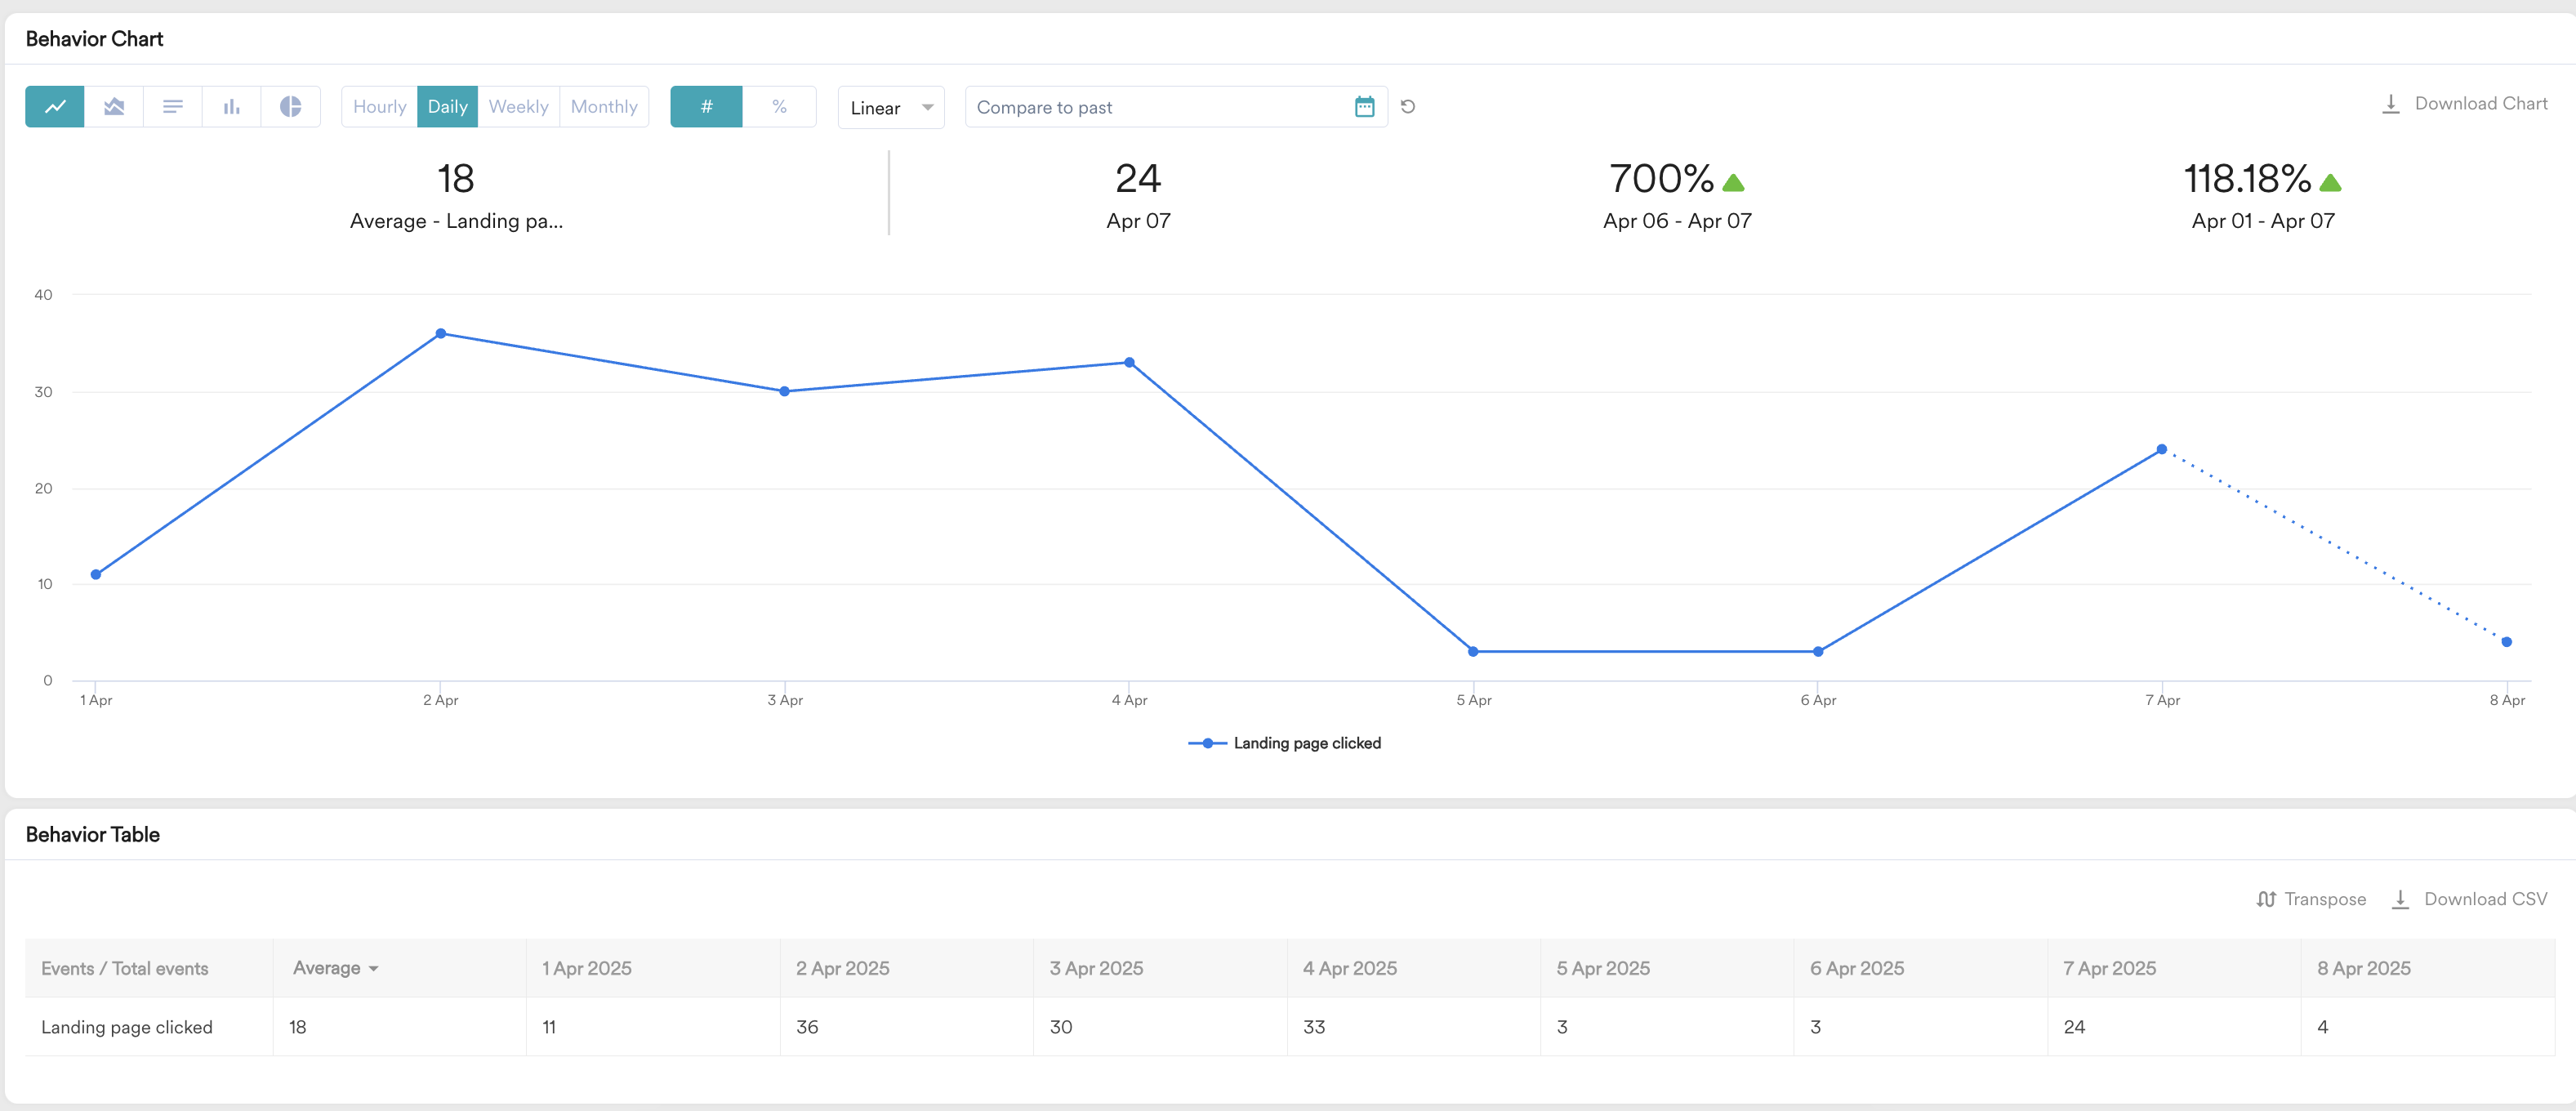Click the Compare to past input field
The height and width of the screenshot is (1111, 2576).
coord(1150,107)
